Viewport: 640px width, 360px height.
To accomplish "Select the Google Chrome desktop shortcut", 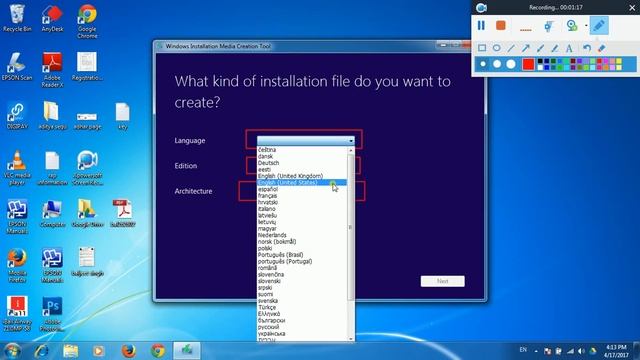I will click(x=87, y=22).
